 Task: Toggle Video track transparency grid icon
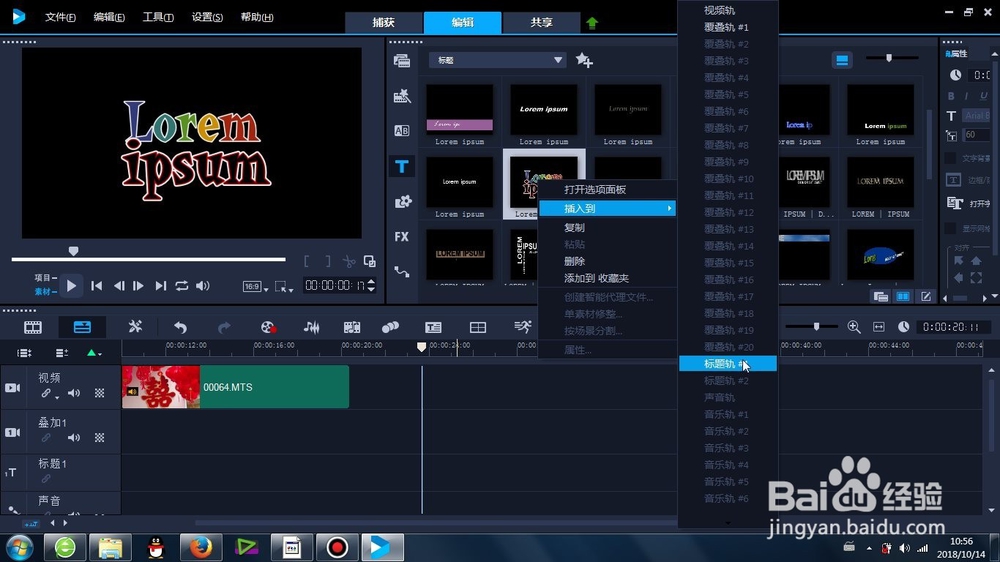tap(99, 393)
